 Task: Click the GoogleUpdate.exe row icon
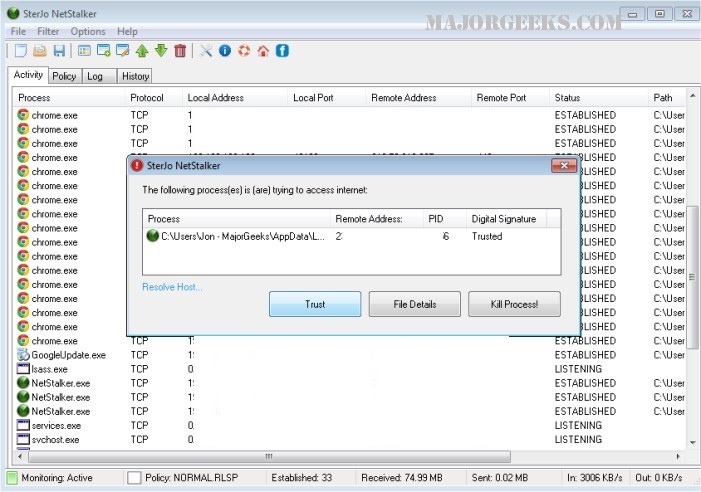pyautogui.click(x=23, y=355)
